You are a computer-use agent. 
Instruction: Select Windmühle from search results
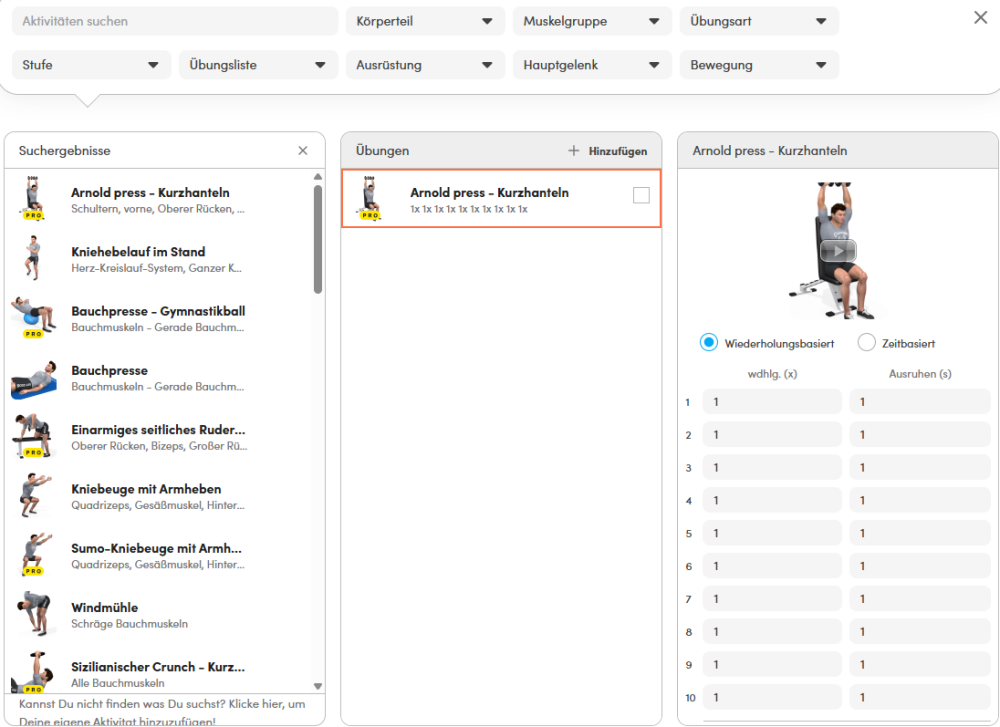(x=158, y=613)
